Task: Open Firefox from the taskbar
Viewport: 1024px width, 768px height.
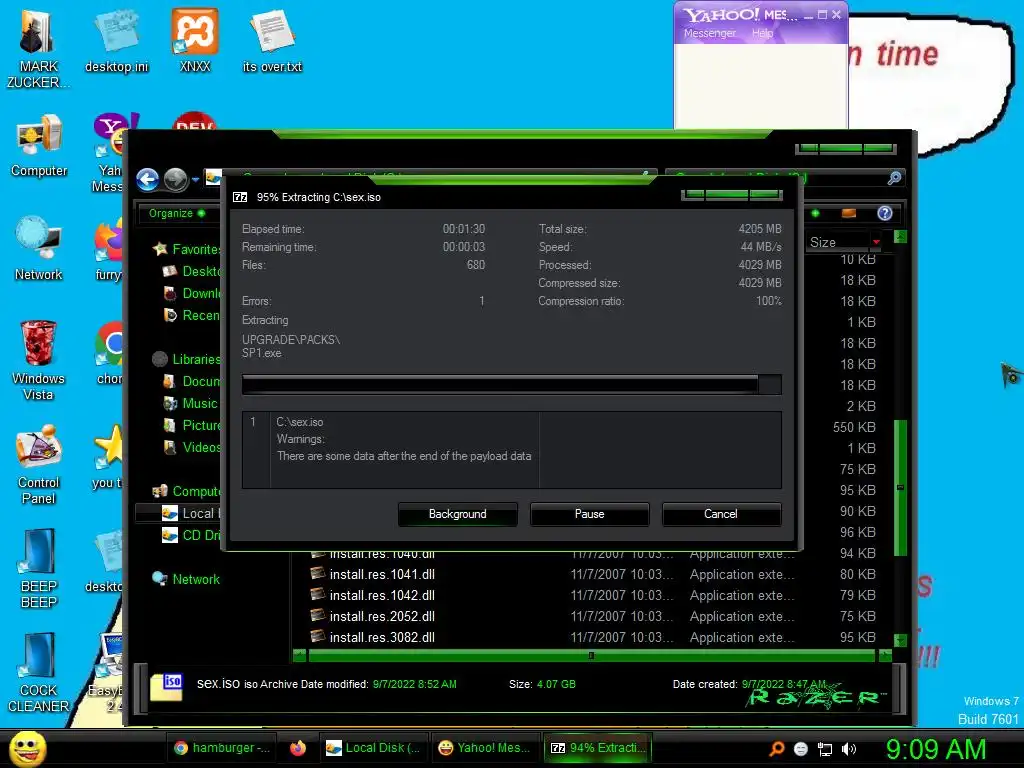Action: coord(297,748)
